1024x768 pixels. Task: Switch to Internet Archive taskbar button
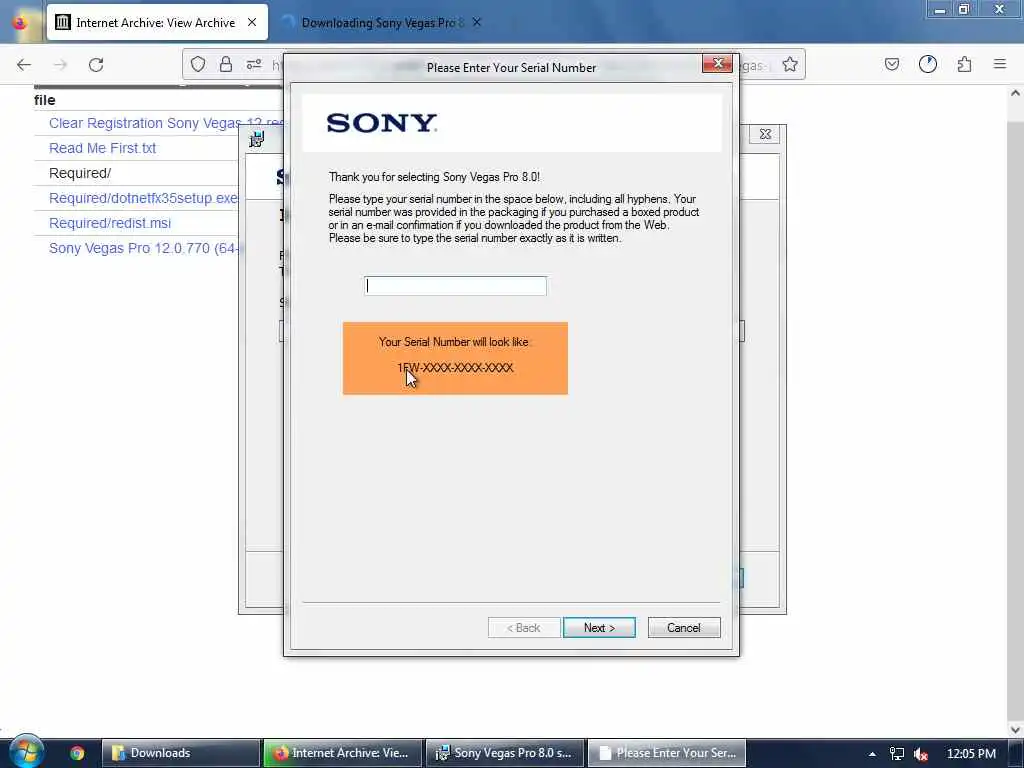click(x=343, y=753)
